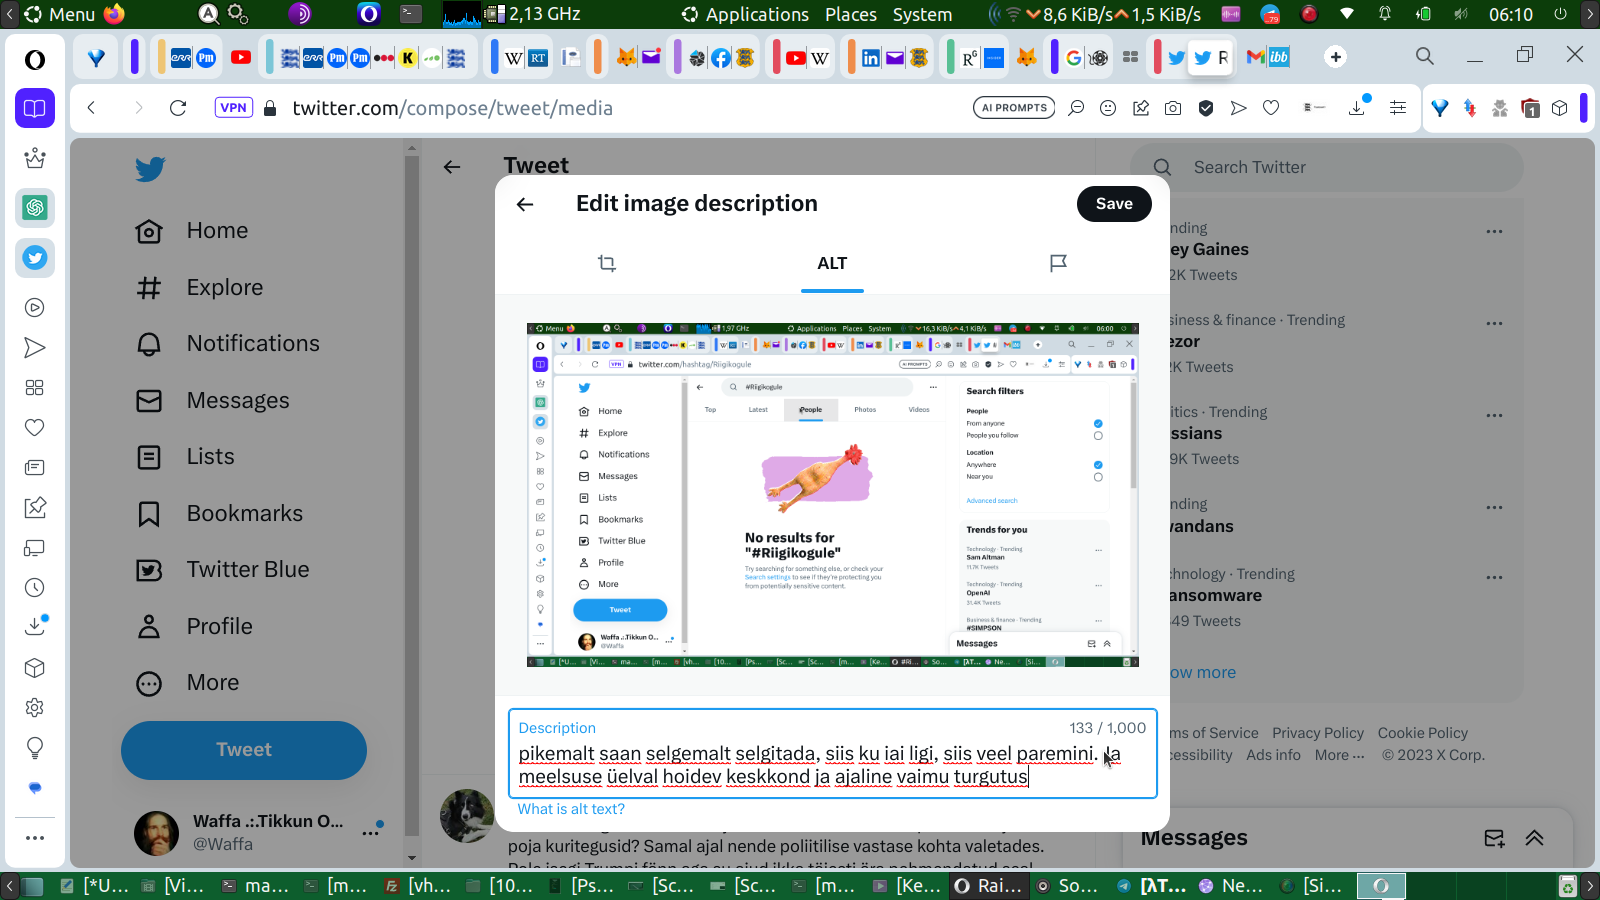Viewport: 1600px width, 900px height.
Task: Click the Search Twitter field
Action: tap(1326, 168)
